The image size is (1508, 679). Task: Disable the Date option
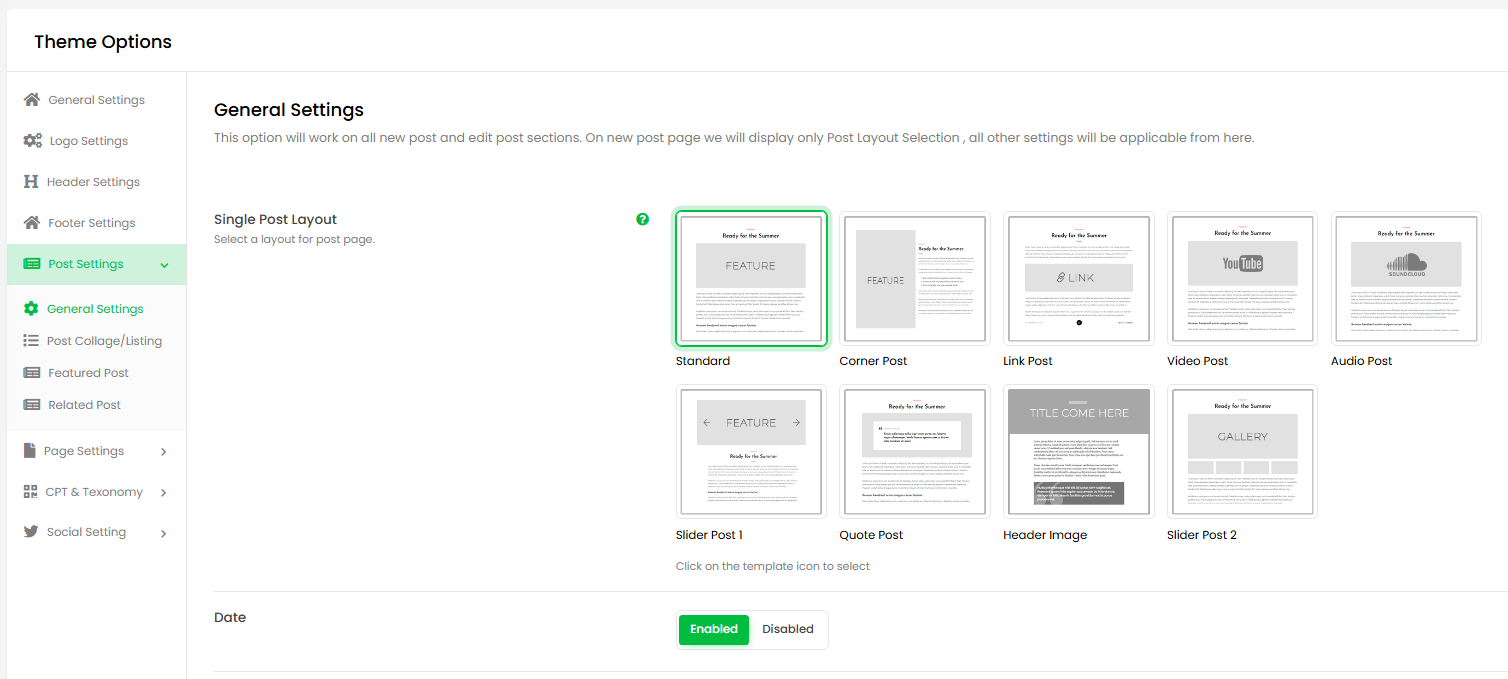pyautogui.click(x=788, y=629)
